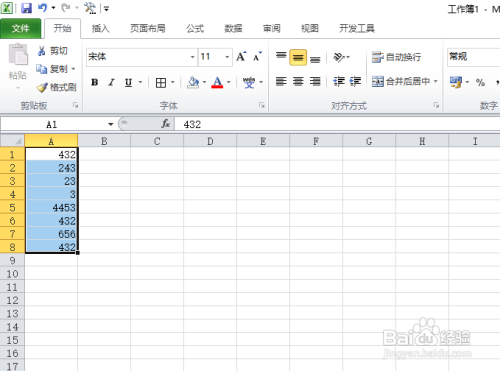
Task: Click the 合并后居中 merge and center button
Action: click(401, 82)
